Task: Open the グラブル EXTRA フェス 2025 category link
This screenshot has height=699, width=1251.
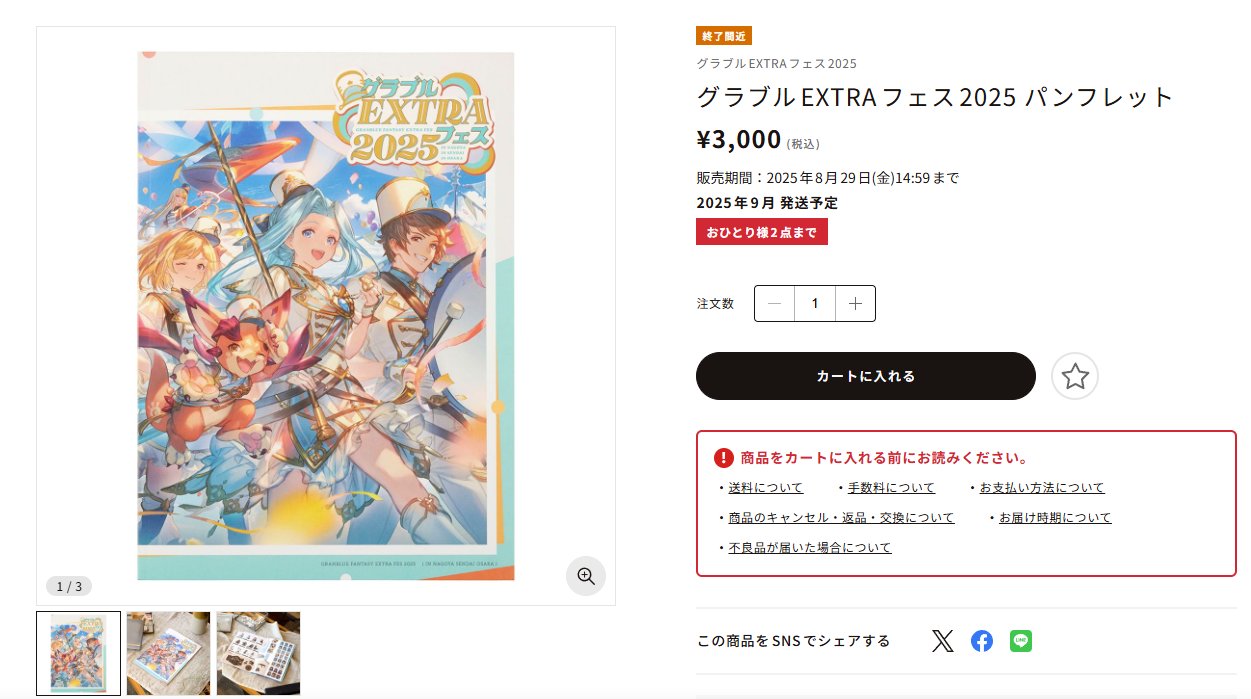Action: pos(775,63)
